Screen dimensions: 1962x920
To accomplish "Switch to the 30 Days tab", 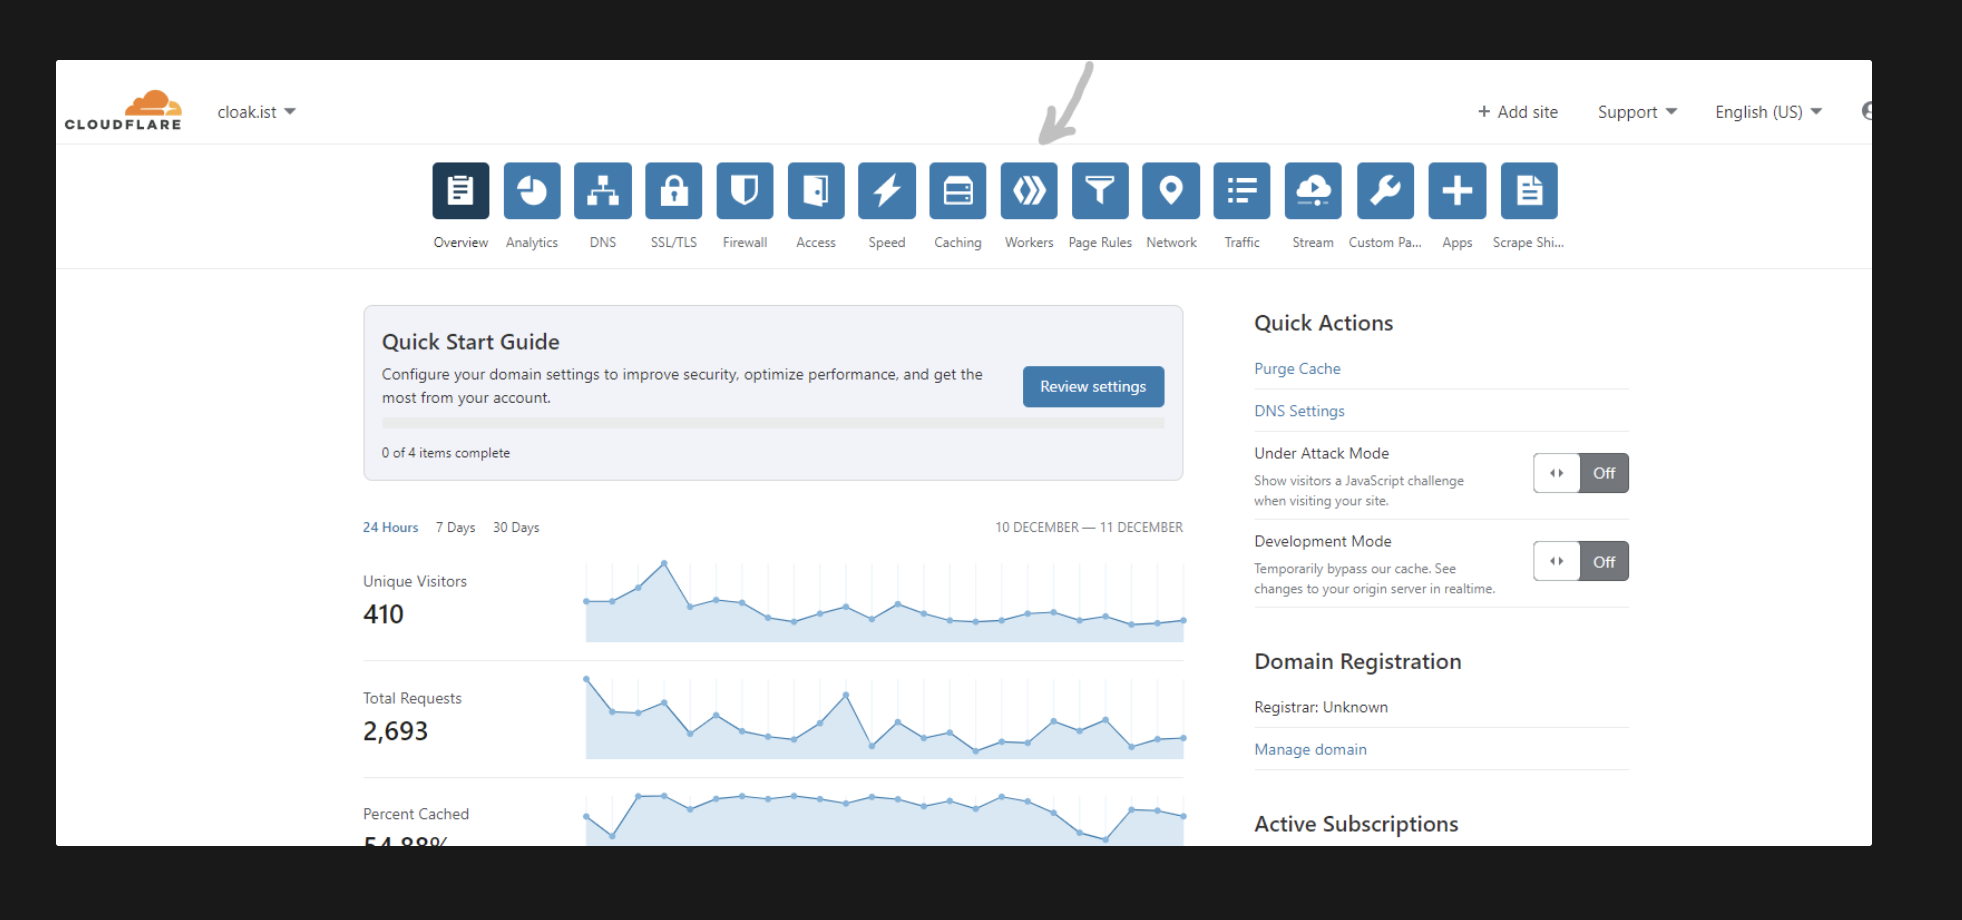I will pyautogui.click(x=515, y=527).
